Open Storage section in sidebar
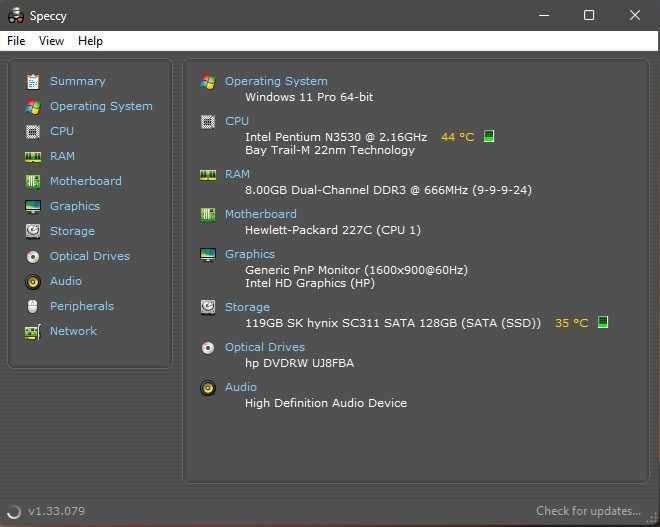 (x=72, y=231)
